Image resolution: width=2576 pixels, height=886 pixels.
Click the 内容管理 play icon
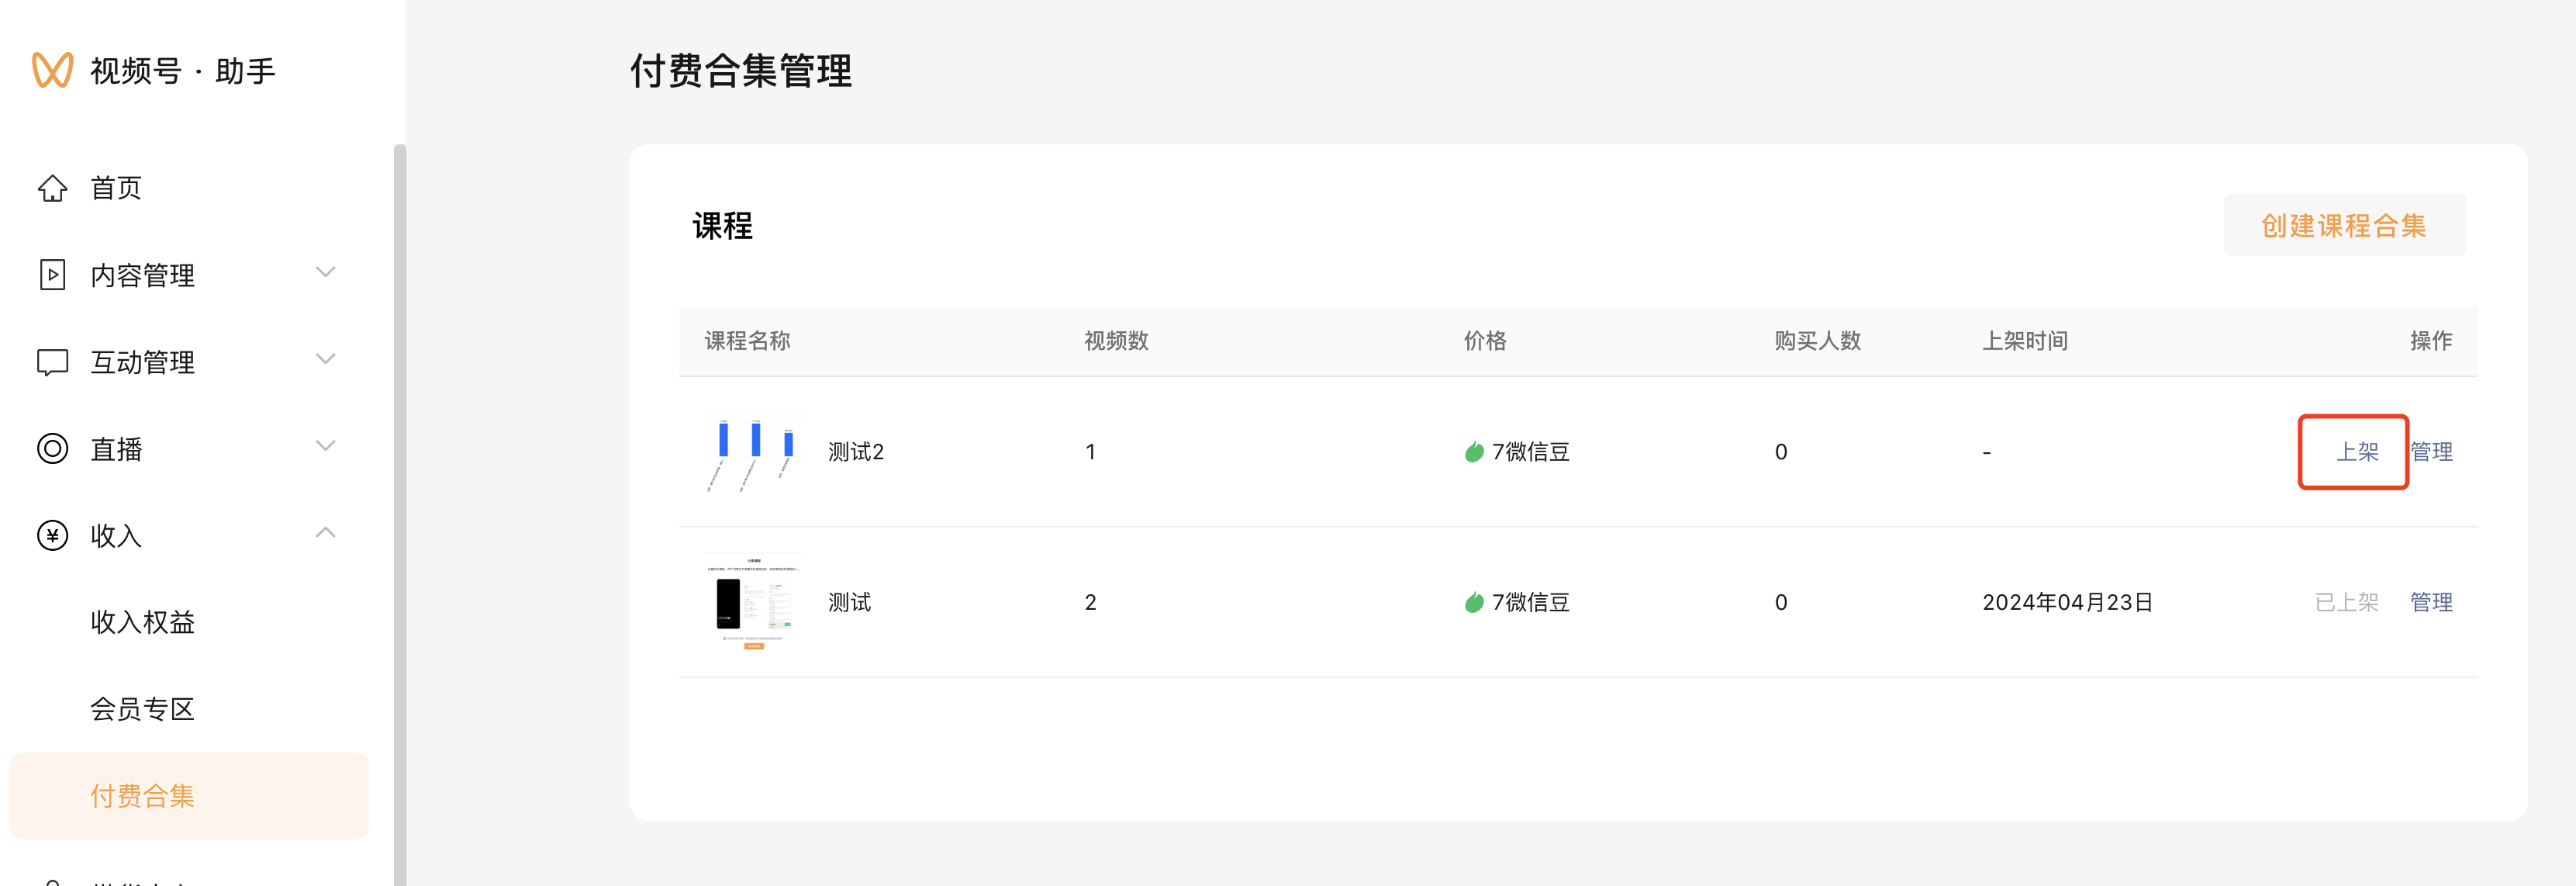52,275
